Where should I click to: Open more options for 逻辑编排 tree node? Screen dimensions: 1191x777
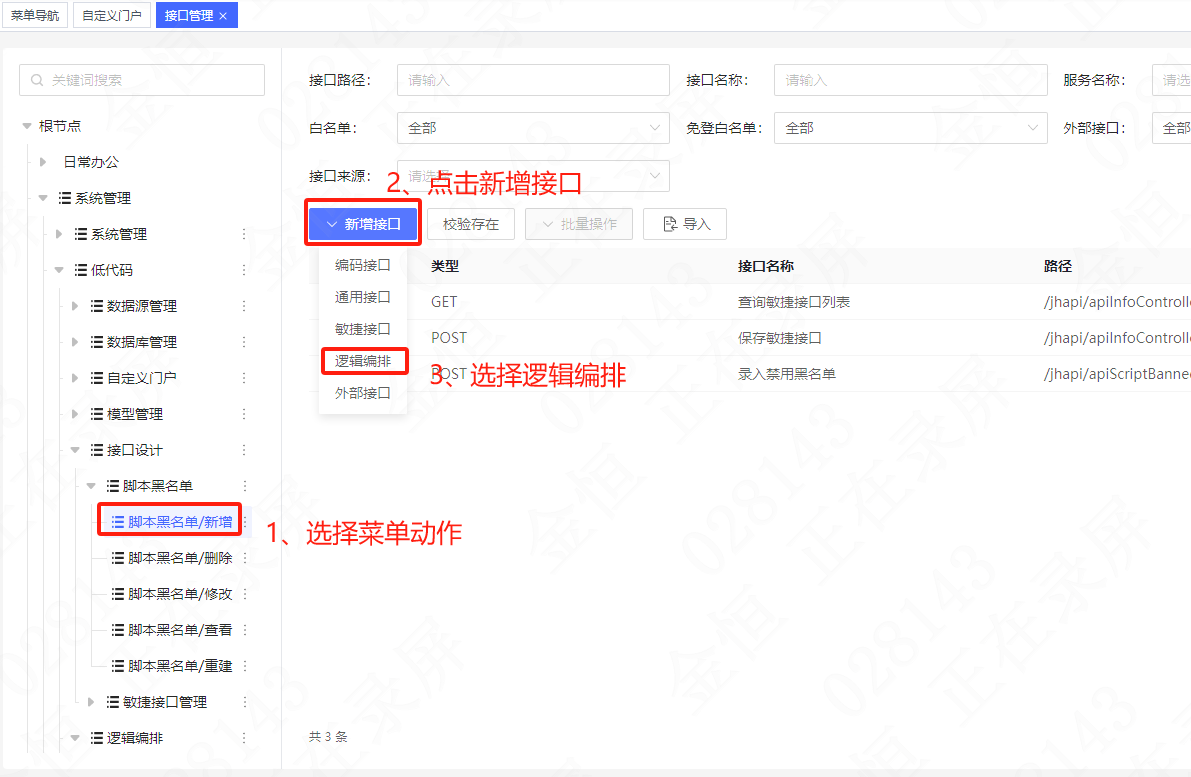click(244, 738)
